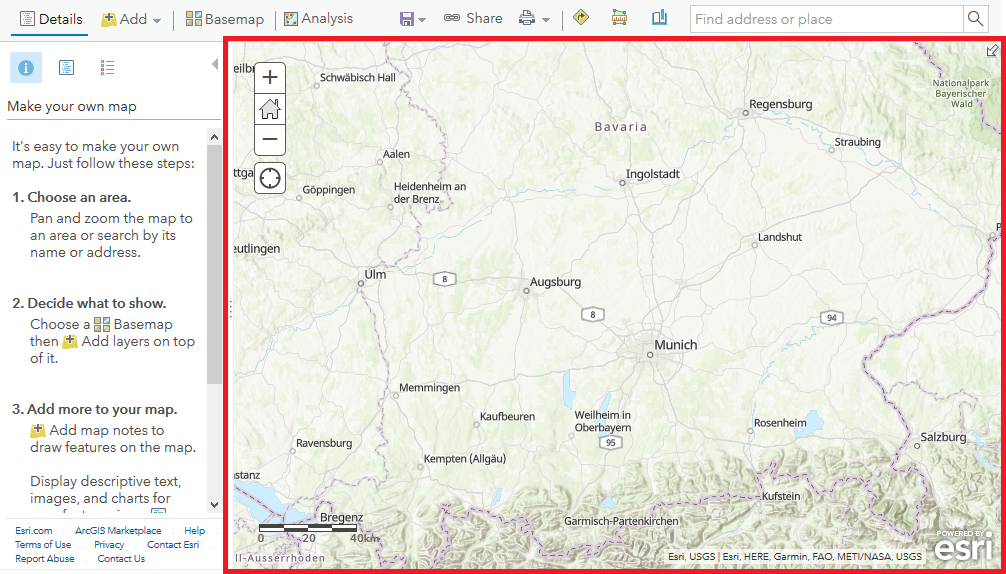Viewport: 1006px width, 574px height.
Task: Click the Basemap icon in step 2 text
Action: (x=101, y=325)
